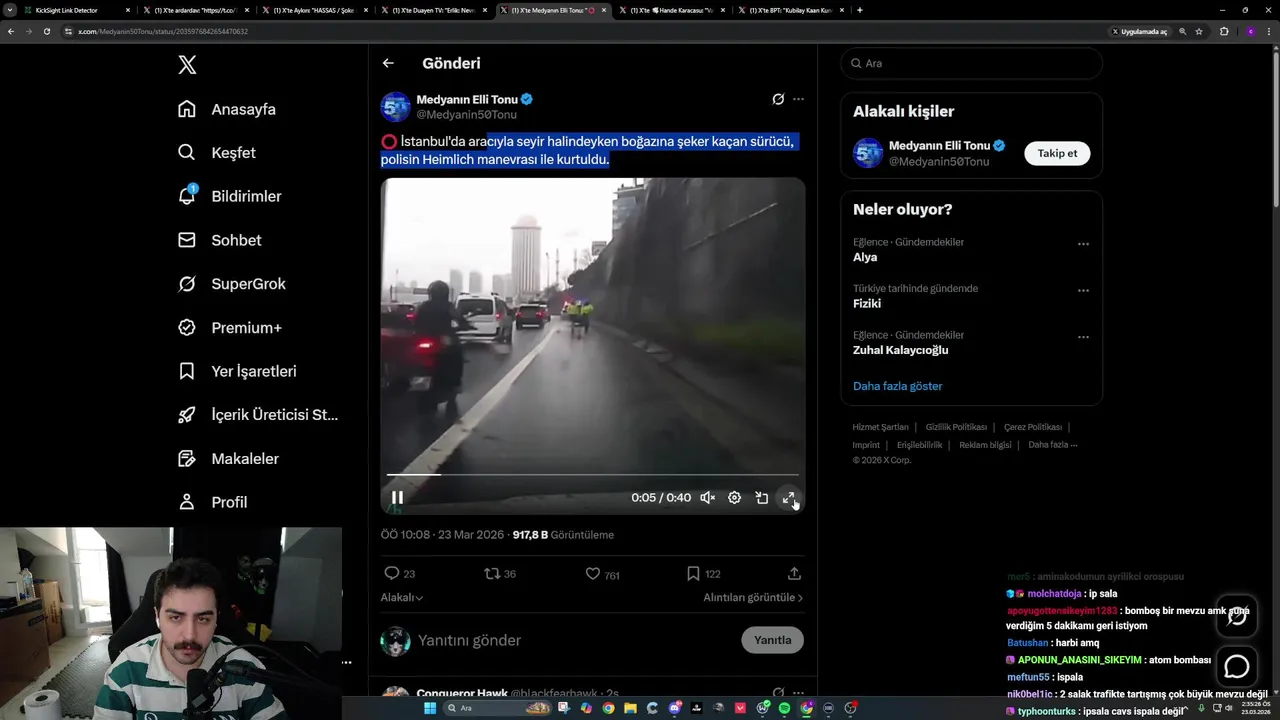Click the Yanıtla button
The width and height of the screenshot is (1280, 720).
772,640
